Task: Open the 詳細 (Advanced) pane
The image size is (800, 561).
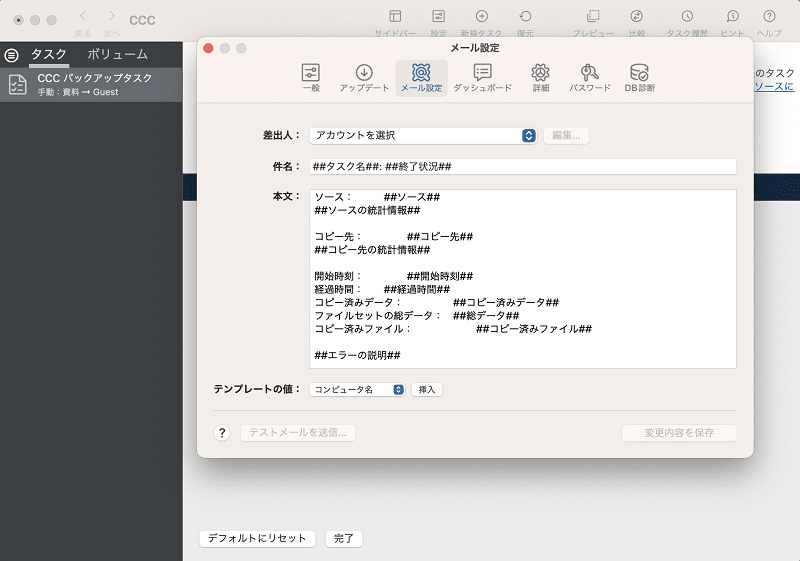Action: (540, 78)
